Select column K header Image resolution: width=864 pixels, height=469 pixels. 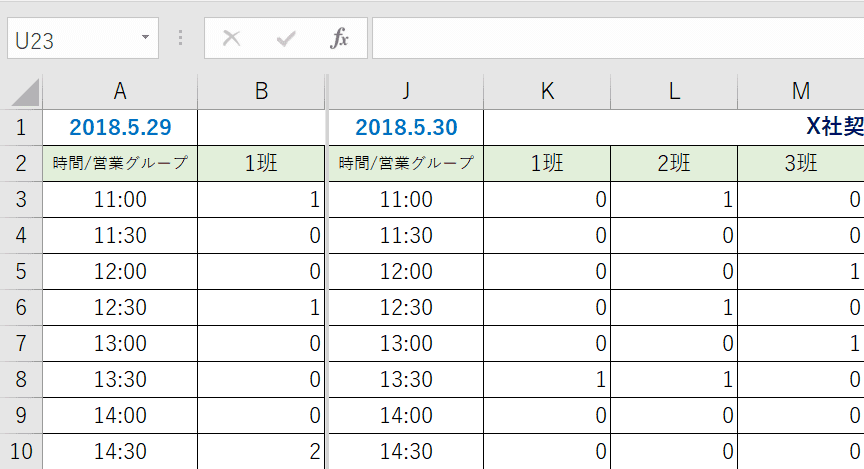pyautogui.click(x=547, y=91)
